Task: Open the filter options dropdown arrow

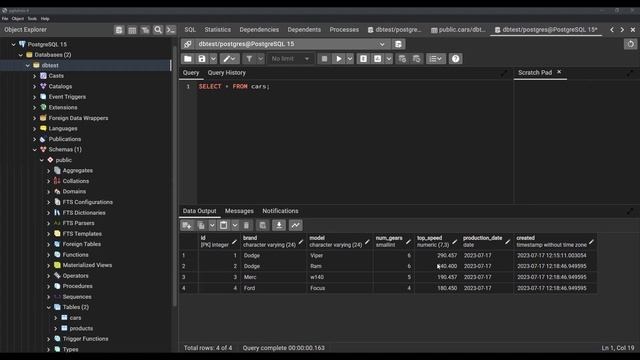Action: click(260, 59)
